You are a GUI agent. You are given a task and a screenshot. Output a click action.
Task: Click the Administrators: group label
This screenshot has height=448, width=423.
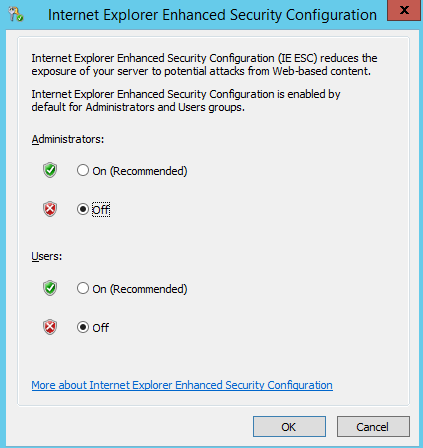[68, 139]
